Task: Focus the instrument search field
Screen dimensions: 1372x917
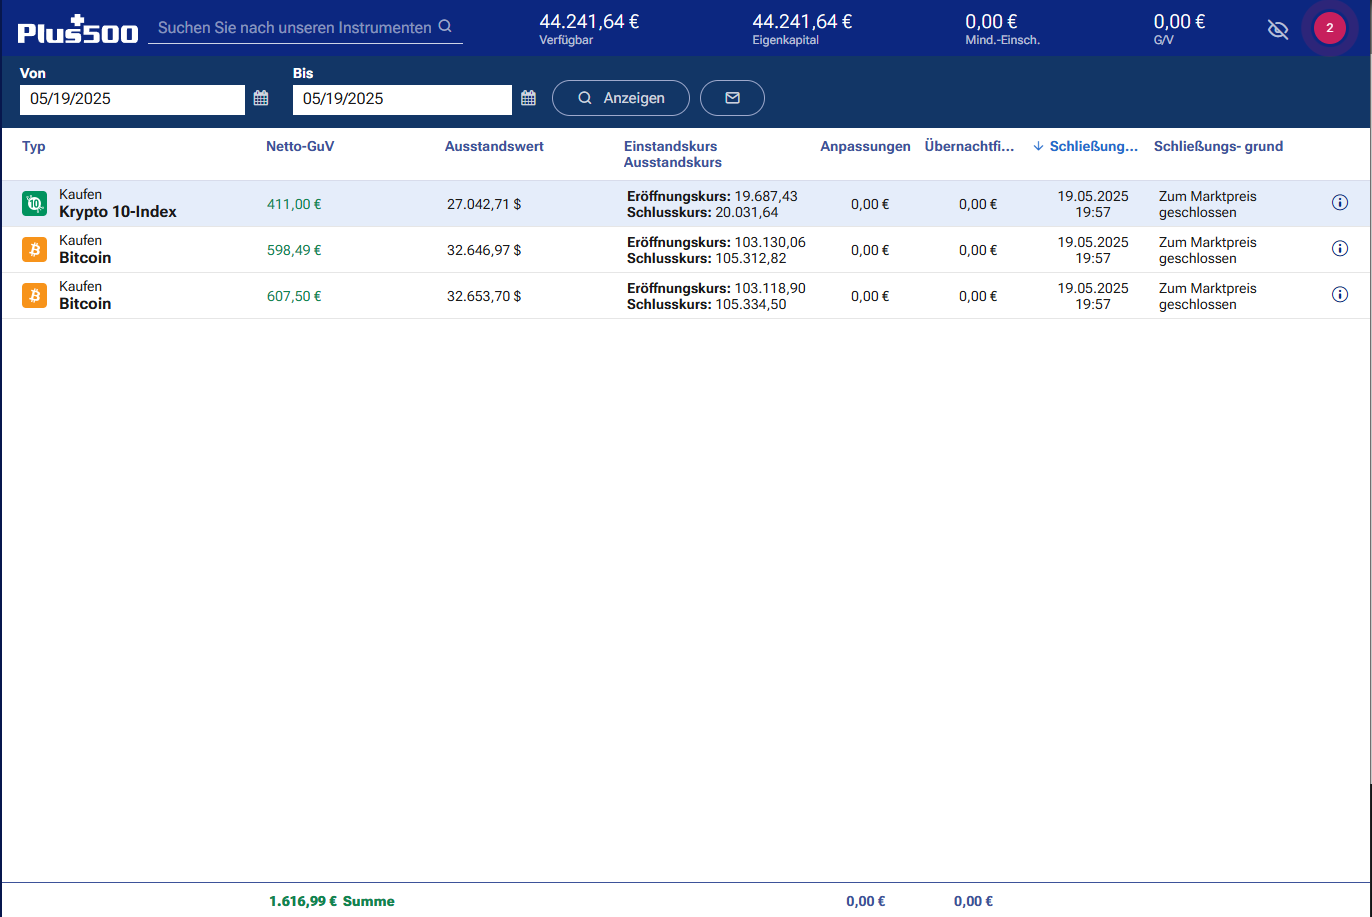Action: click(294, 28)
